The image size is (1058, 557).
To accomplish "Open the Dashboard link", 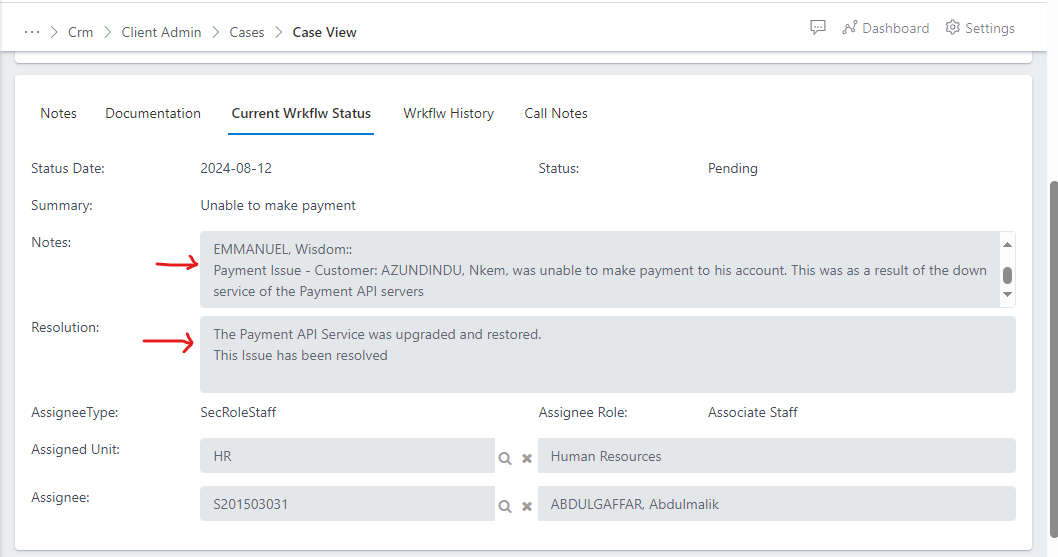I will pyautogui.click(x=885, y=28).
